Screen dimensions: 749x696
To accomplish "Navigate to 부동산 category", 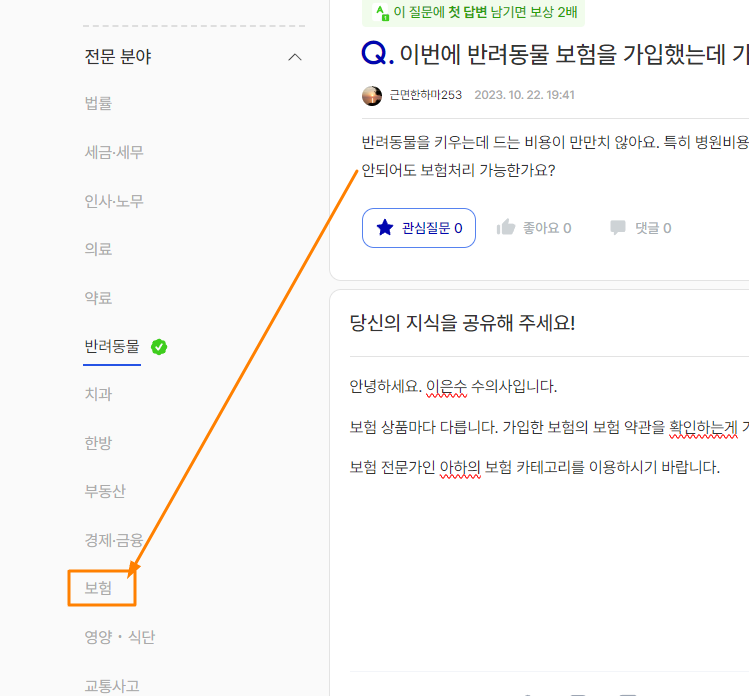I will point(105,492).
